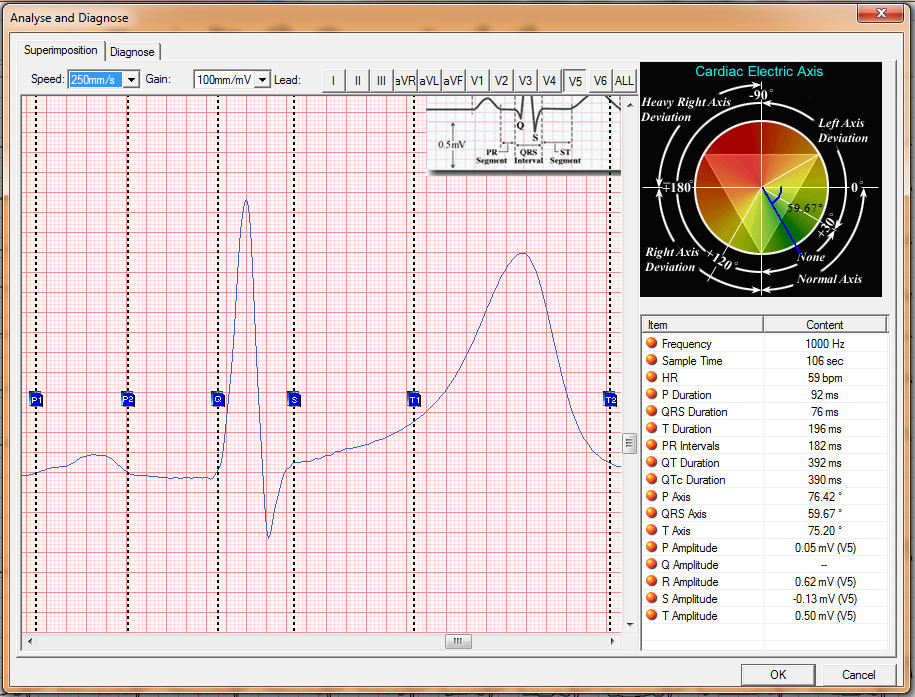Viewport: 915px width, 697px height.
Task: Click the orange icon beside PR Intervals
Action: point(652,445)
